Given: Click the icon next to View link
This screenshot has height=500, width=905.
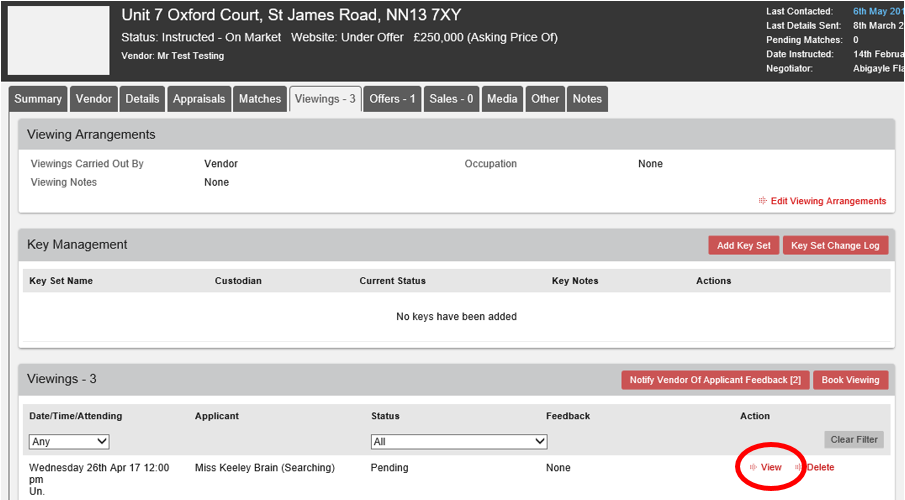Looking at the screenshot, I should (x=753, y=467).
